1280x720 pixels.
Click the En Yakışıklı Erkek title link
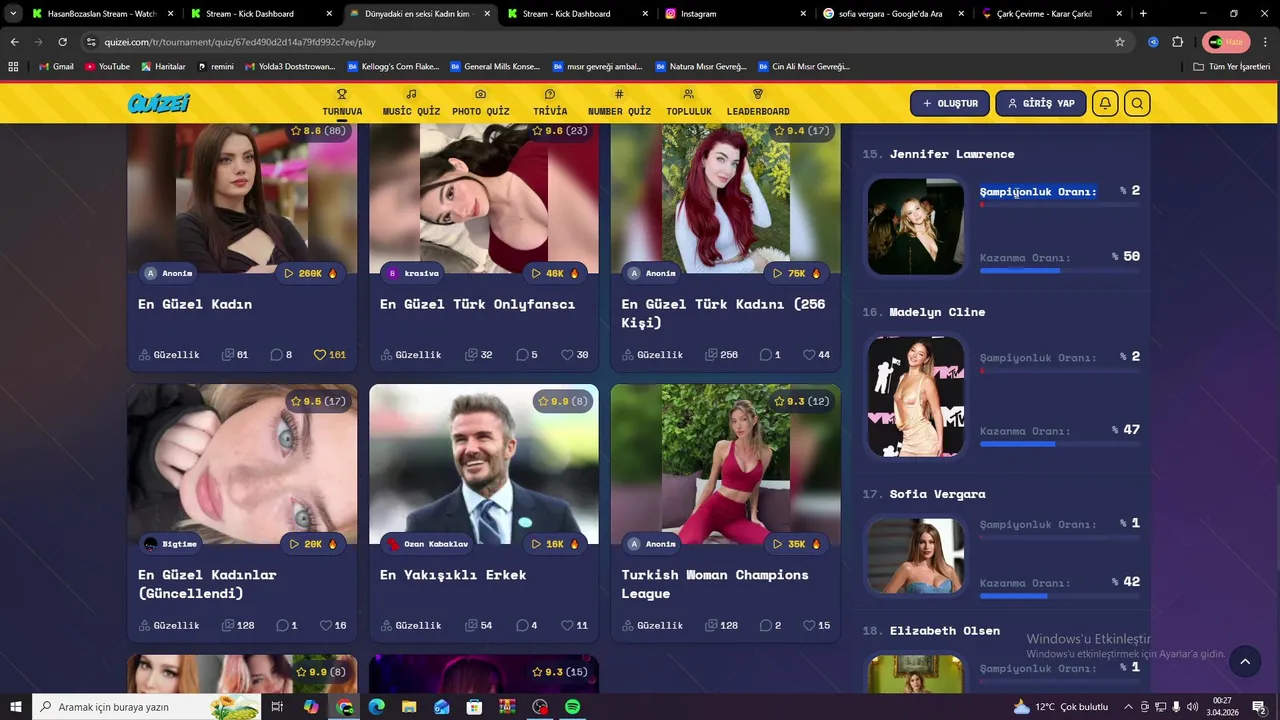[453, 575]
